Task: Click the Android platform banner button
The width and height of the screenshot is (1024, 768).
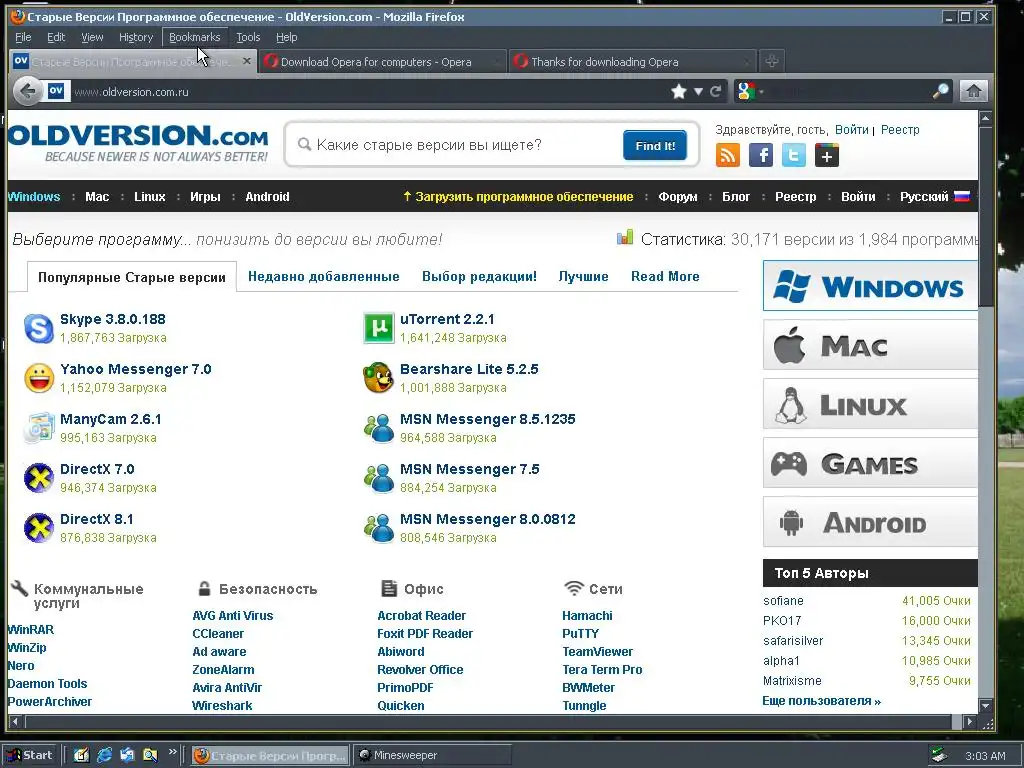Action: pos(870,522)
